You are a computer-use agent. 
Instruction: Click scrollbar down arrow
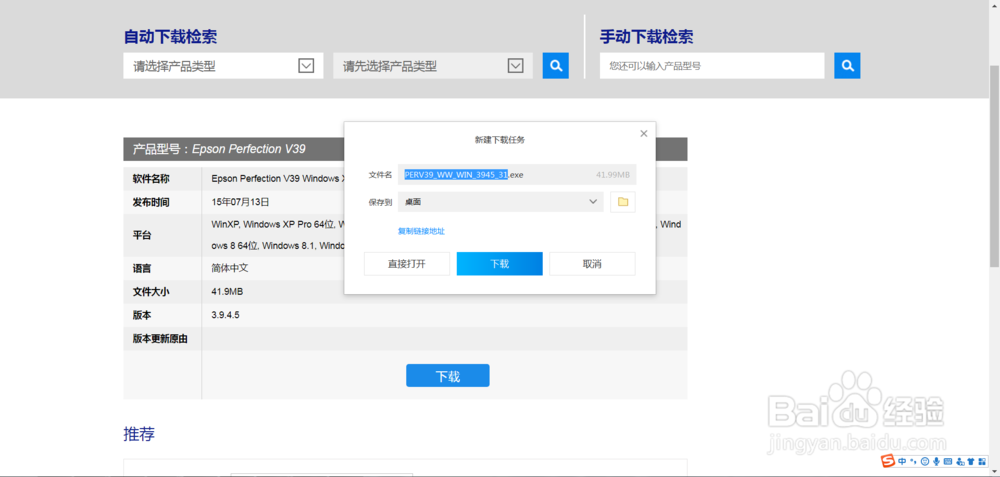coord(994,471)
